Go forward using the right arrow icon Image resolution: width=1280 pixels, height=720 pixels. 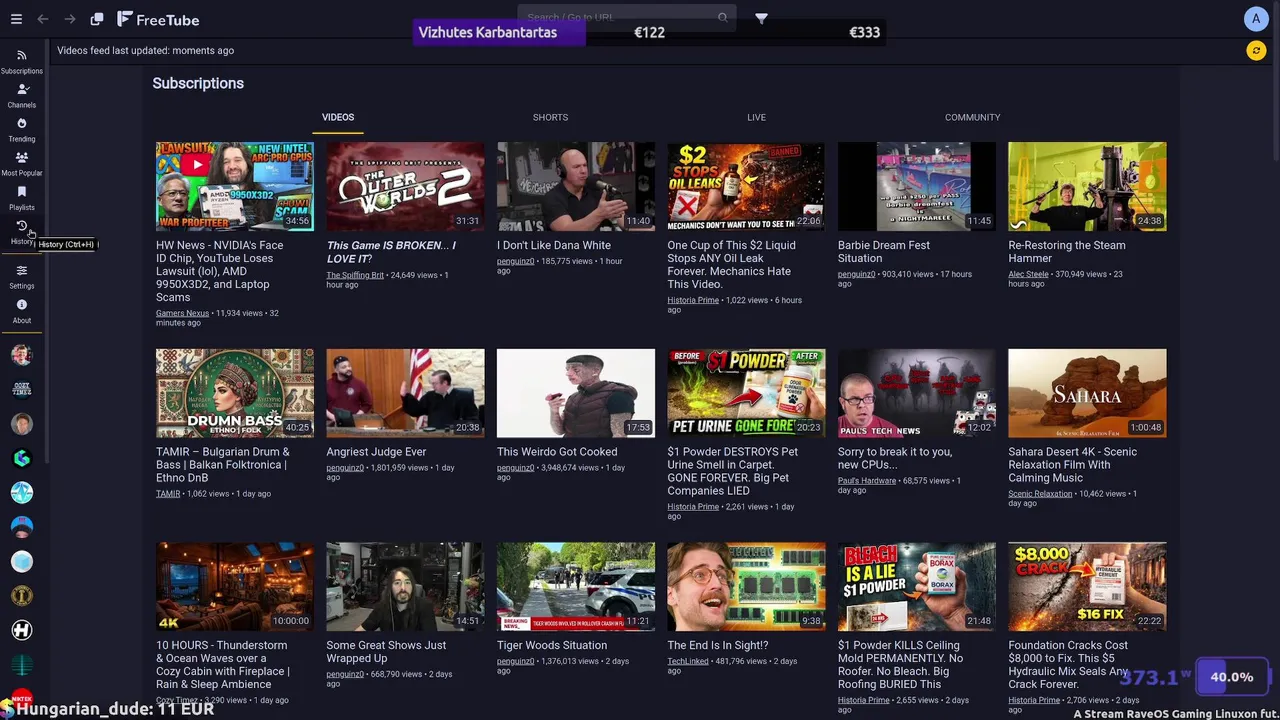coord(70,19)
